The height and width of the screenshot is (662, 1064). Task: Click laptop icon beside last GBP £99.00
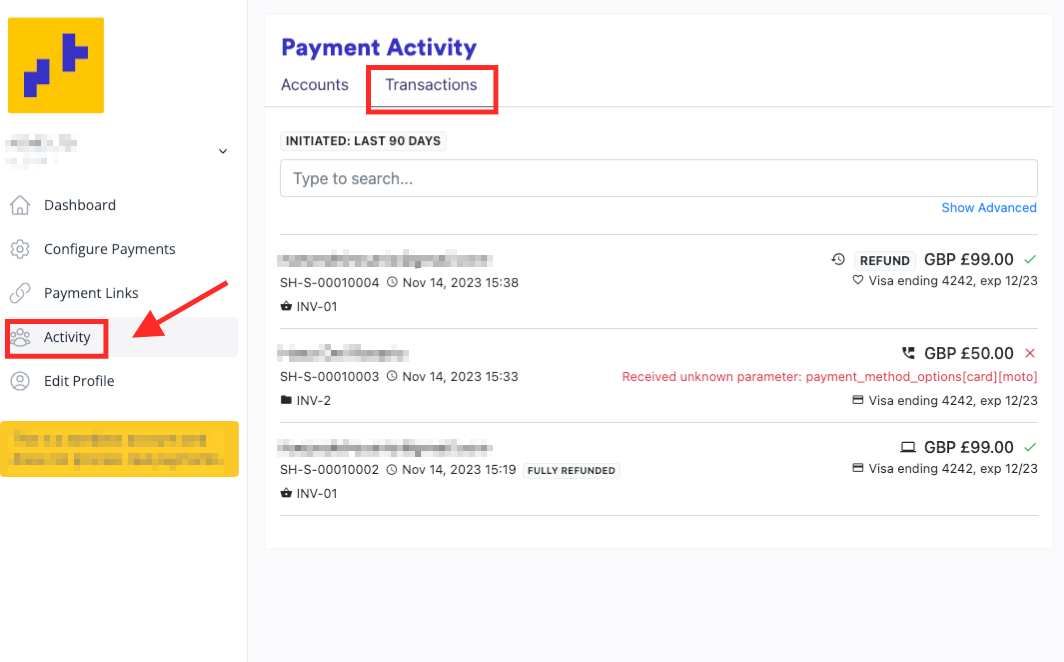908,447
